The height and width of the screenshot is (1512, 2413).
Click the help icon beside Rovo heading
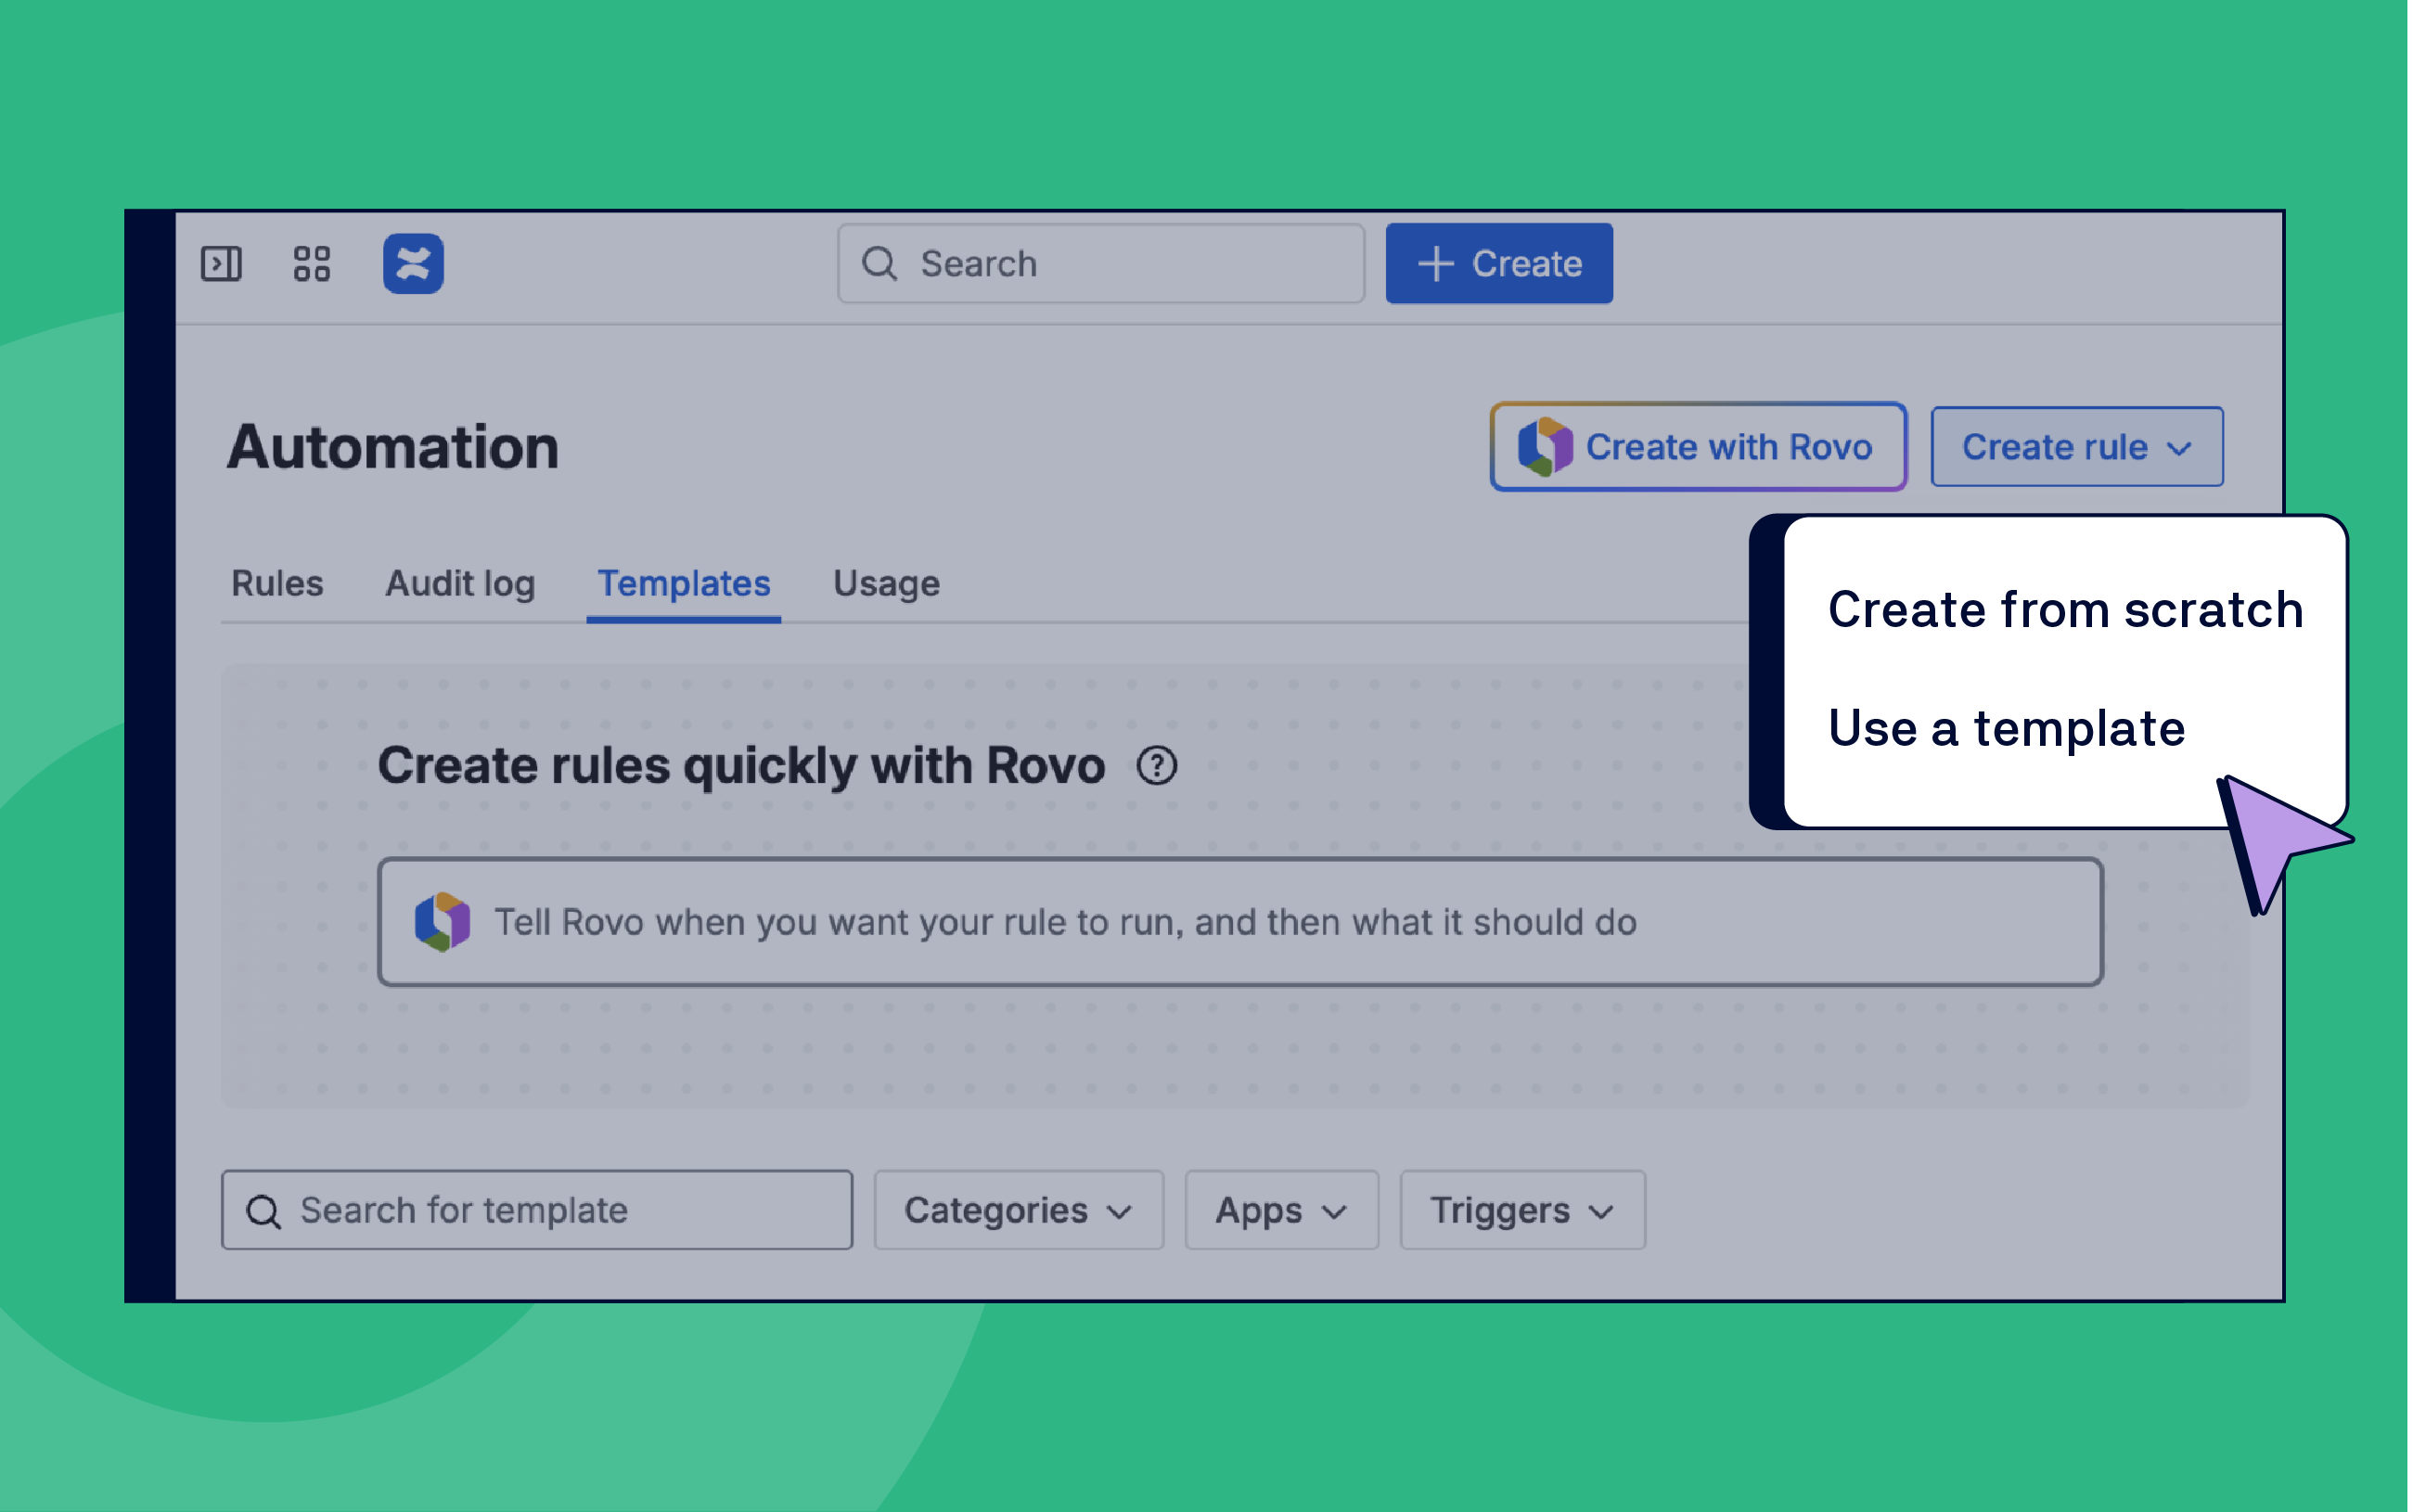point(1157,766)
